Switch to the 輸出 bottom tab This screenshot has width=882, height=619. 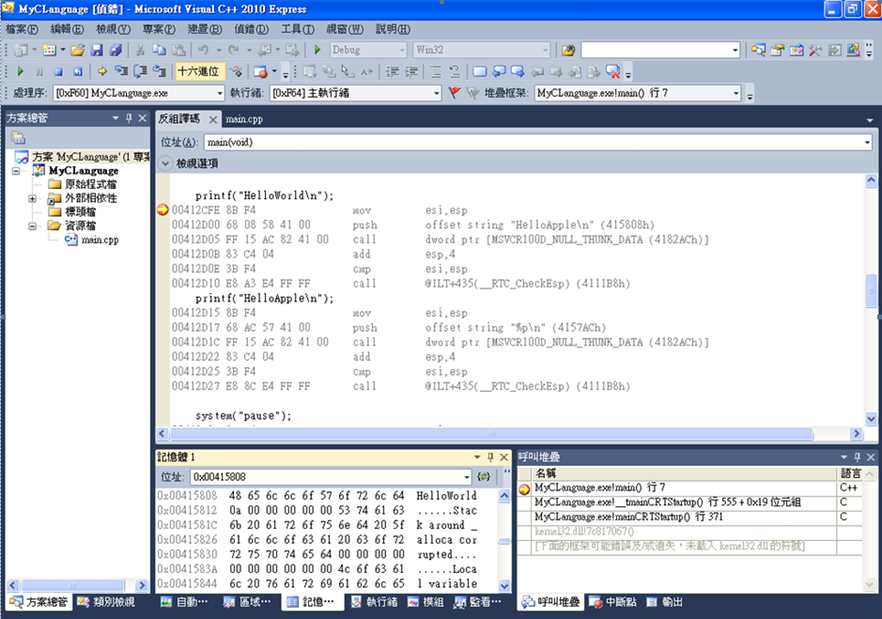[x=664, y=602]
